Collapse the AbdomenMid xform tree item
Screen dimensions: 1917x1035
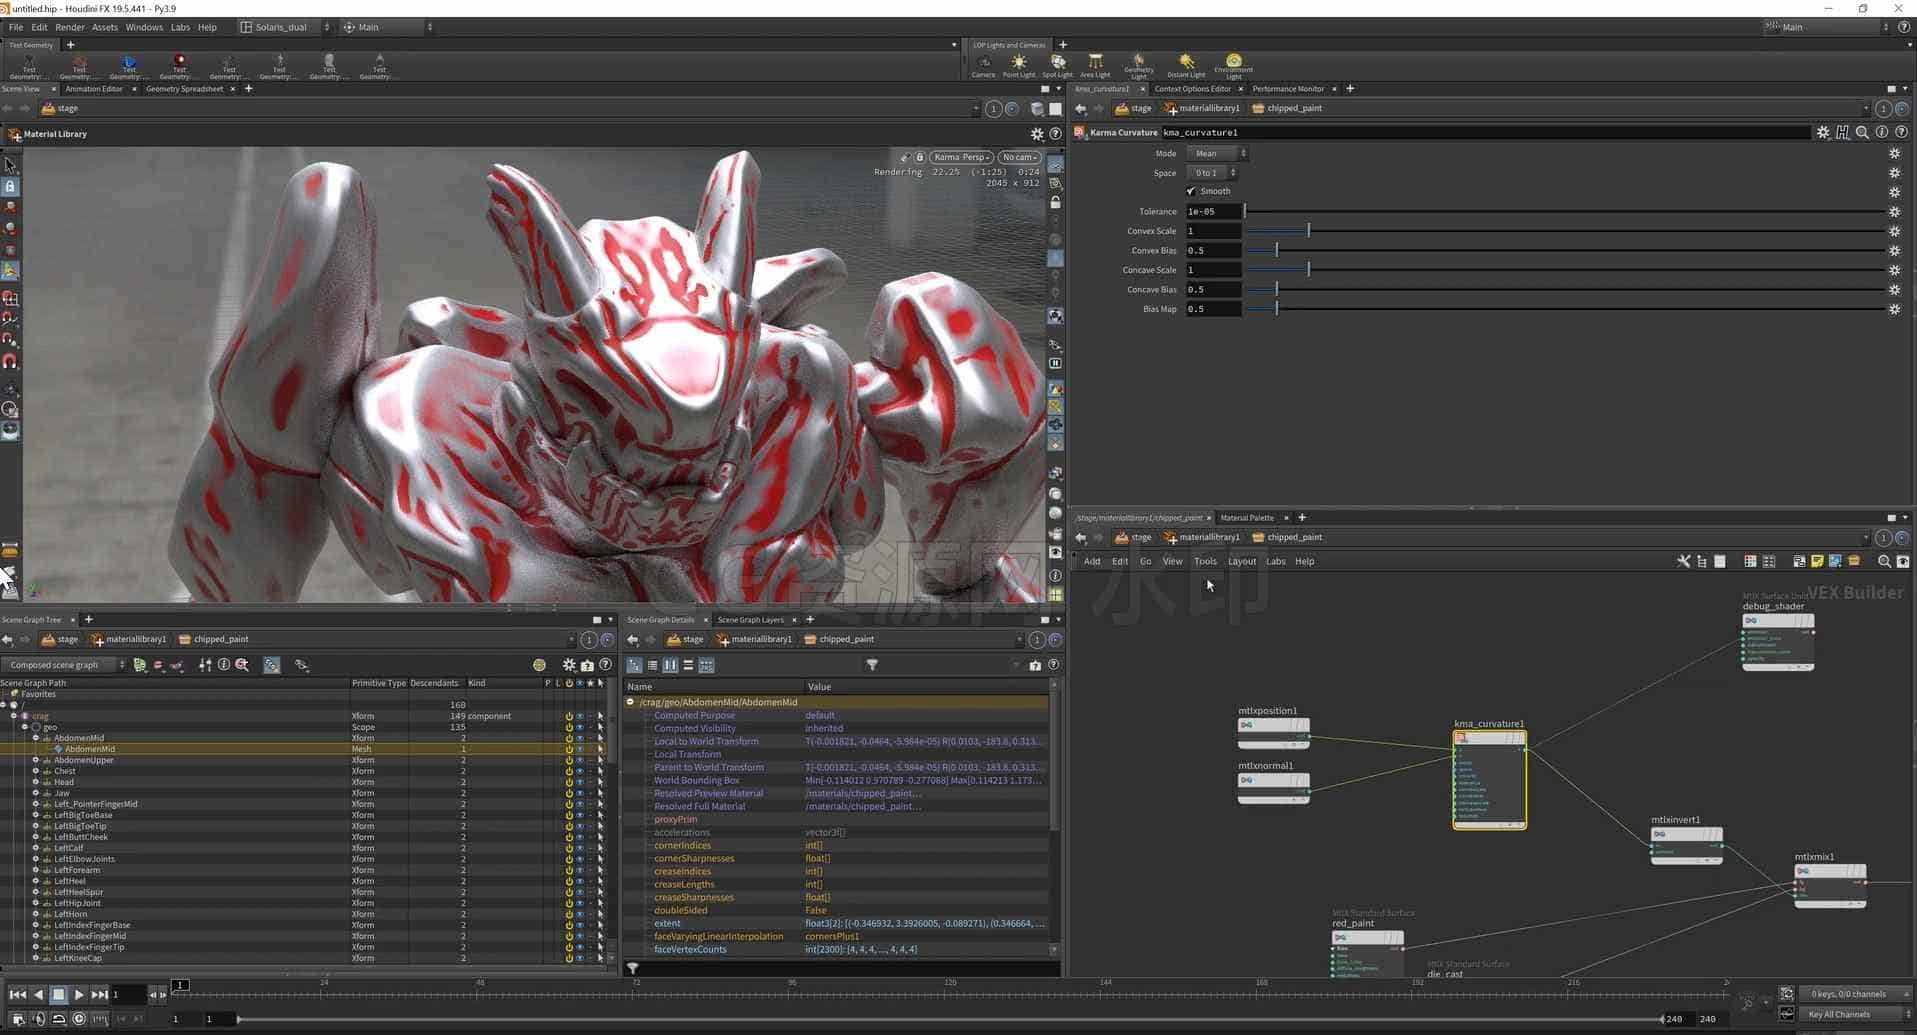click(36, 738)
